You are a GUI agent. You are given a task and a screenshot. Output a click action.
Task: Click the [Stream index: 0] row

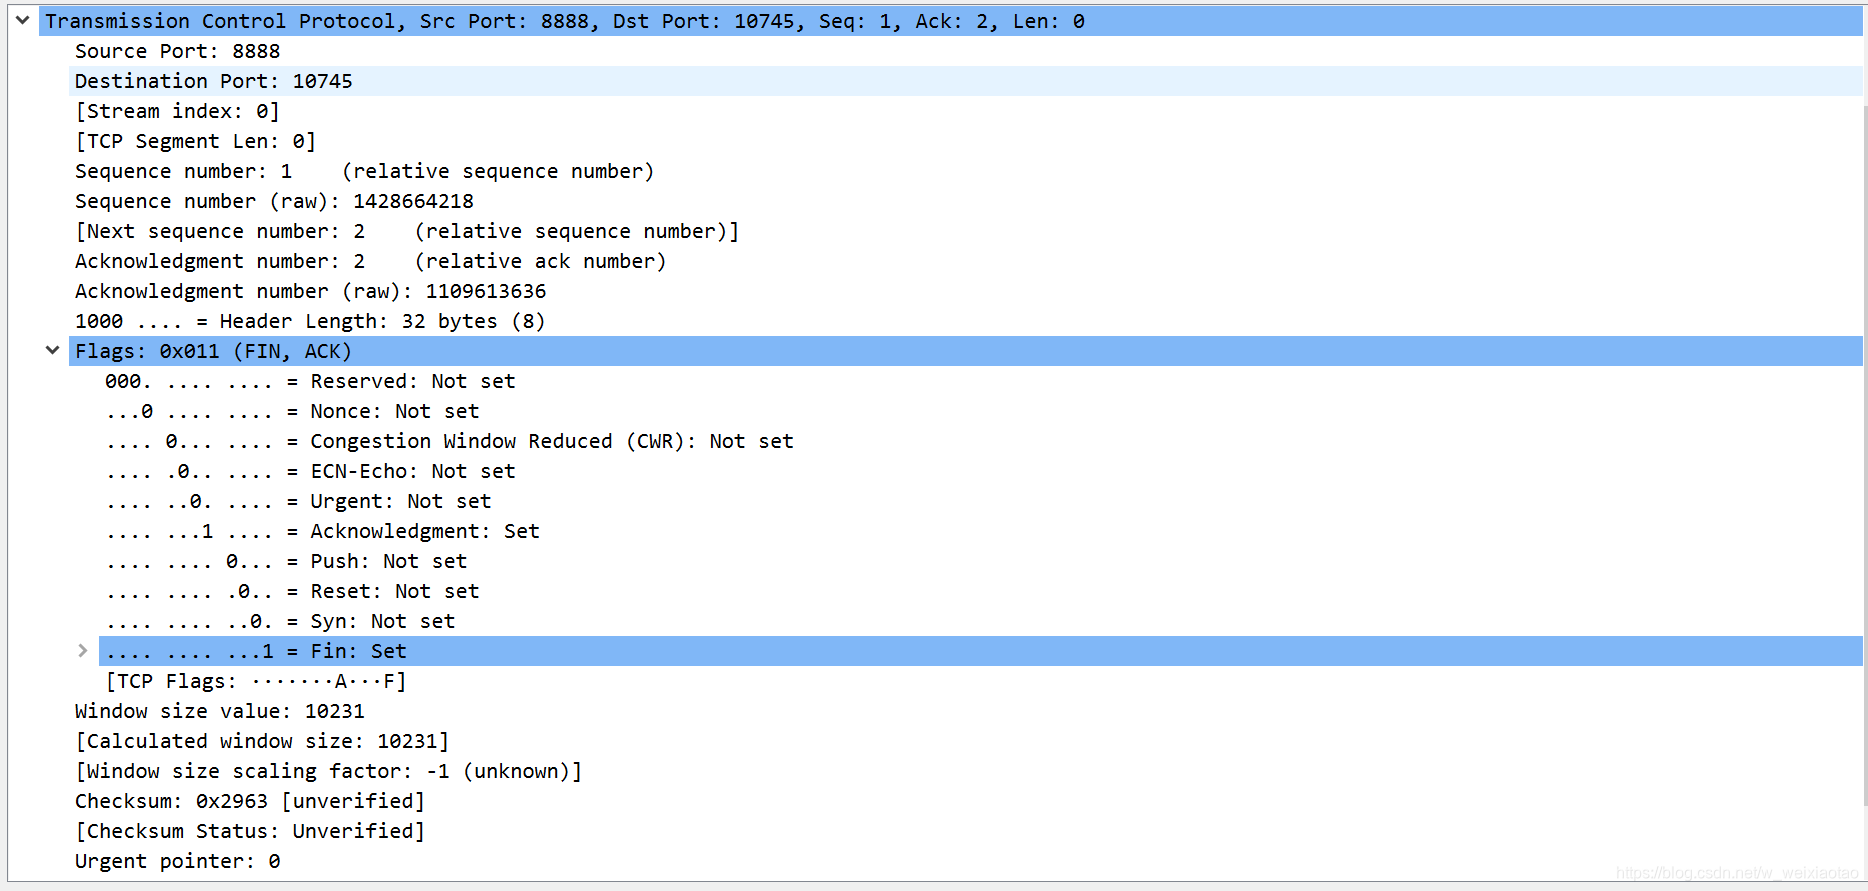965,111
